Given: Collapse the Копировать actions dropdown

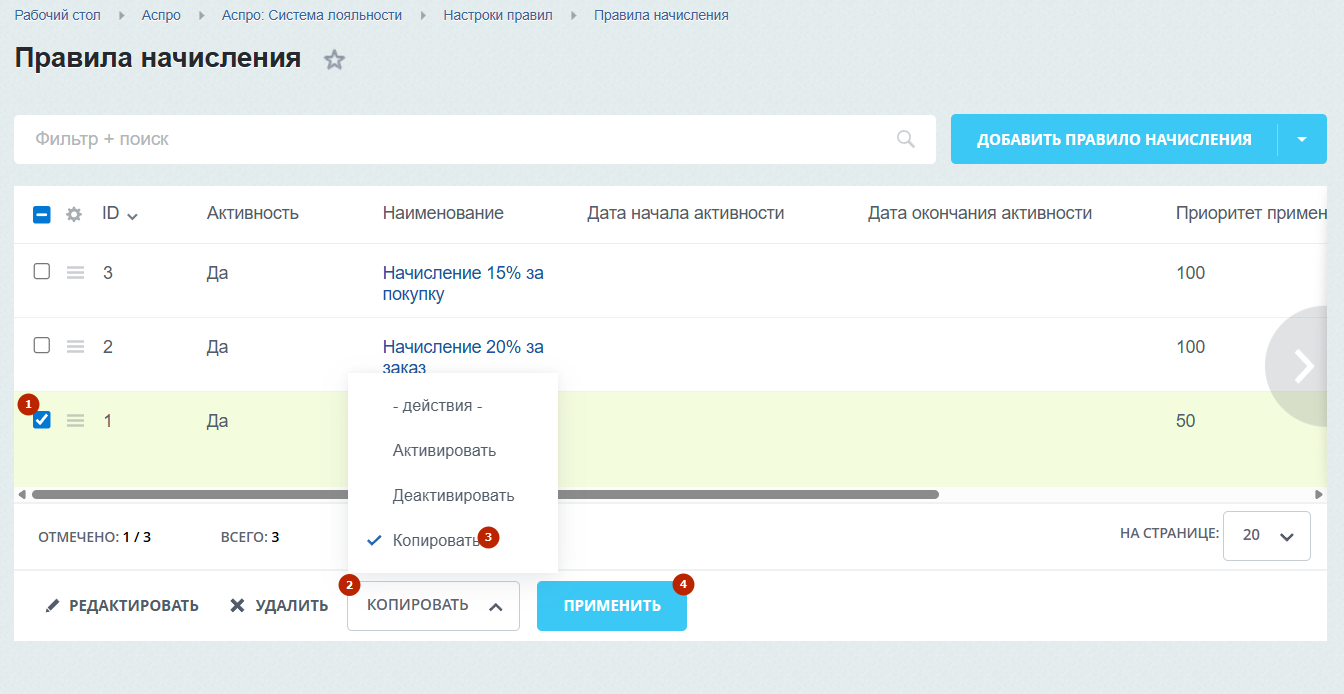Looking at the screenshot, I should click(432, 606).
